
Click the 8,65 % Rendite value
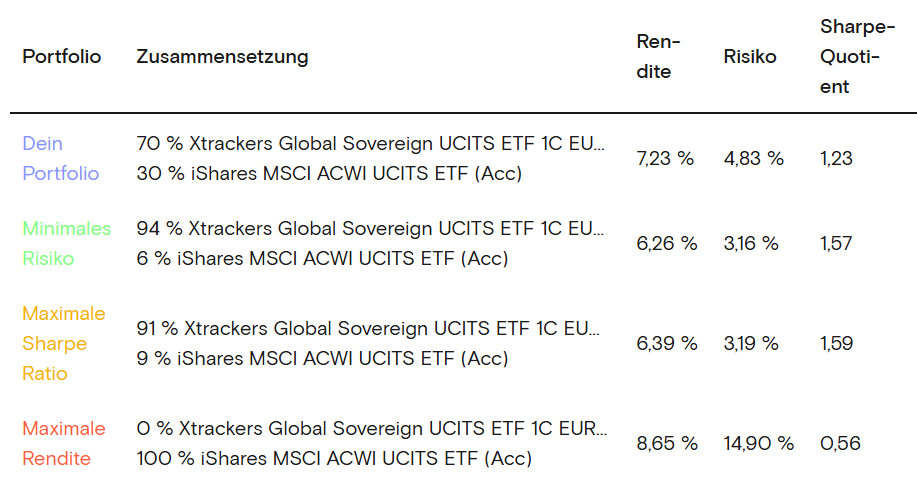coord(666,443)
